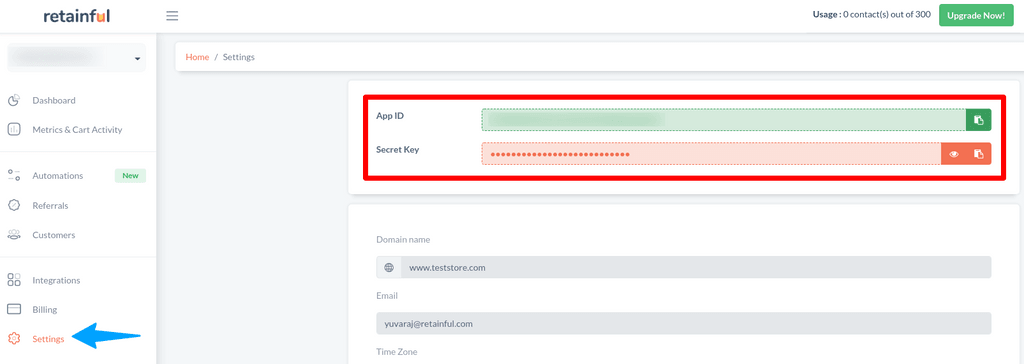1024x364 pixels.
Task: Click the Billing card icon
Action: point(14,309)
